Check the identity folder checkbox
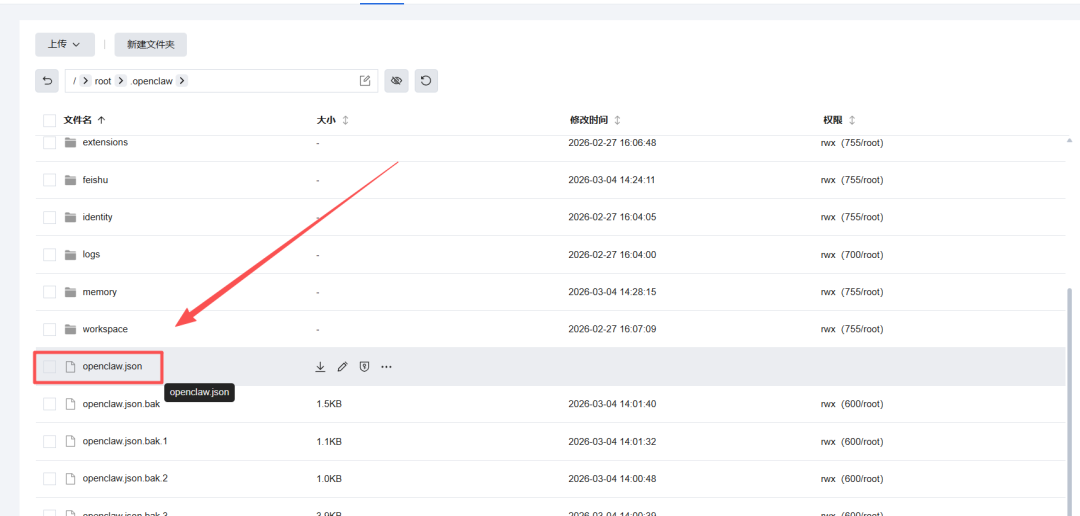Image resolution: width=1080 pixels, height=516 pixels. click(x=50, y=217)
